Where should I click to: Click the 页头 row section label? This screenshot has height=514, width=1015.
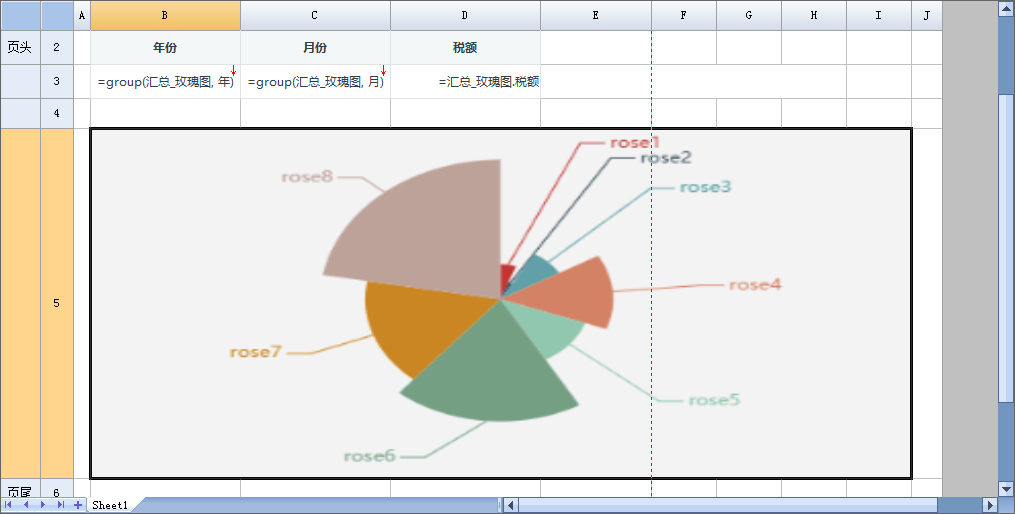click(x=19, y=48)
